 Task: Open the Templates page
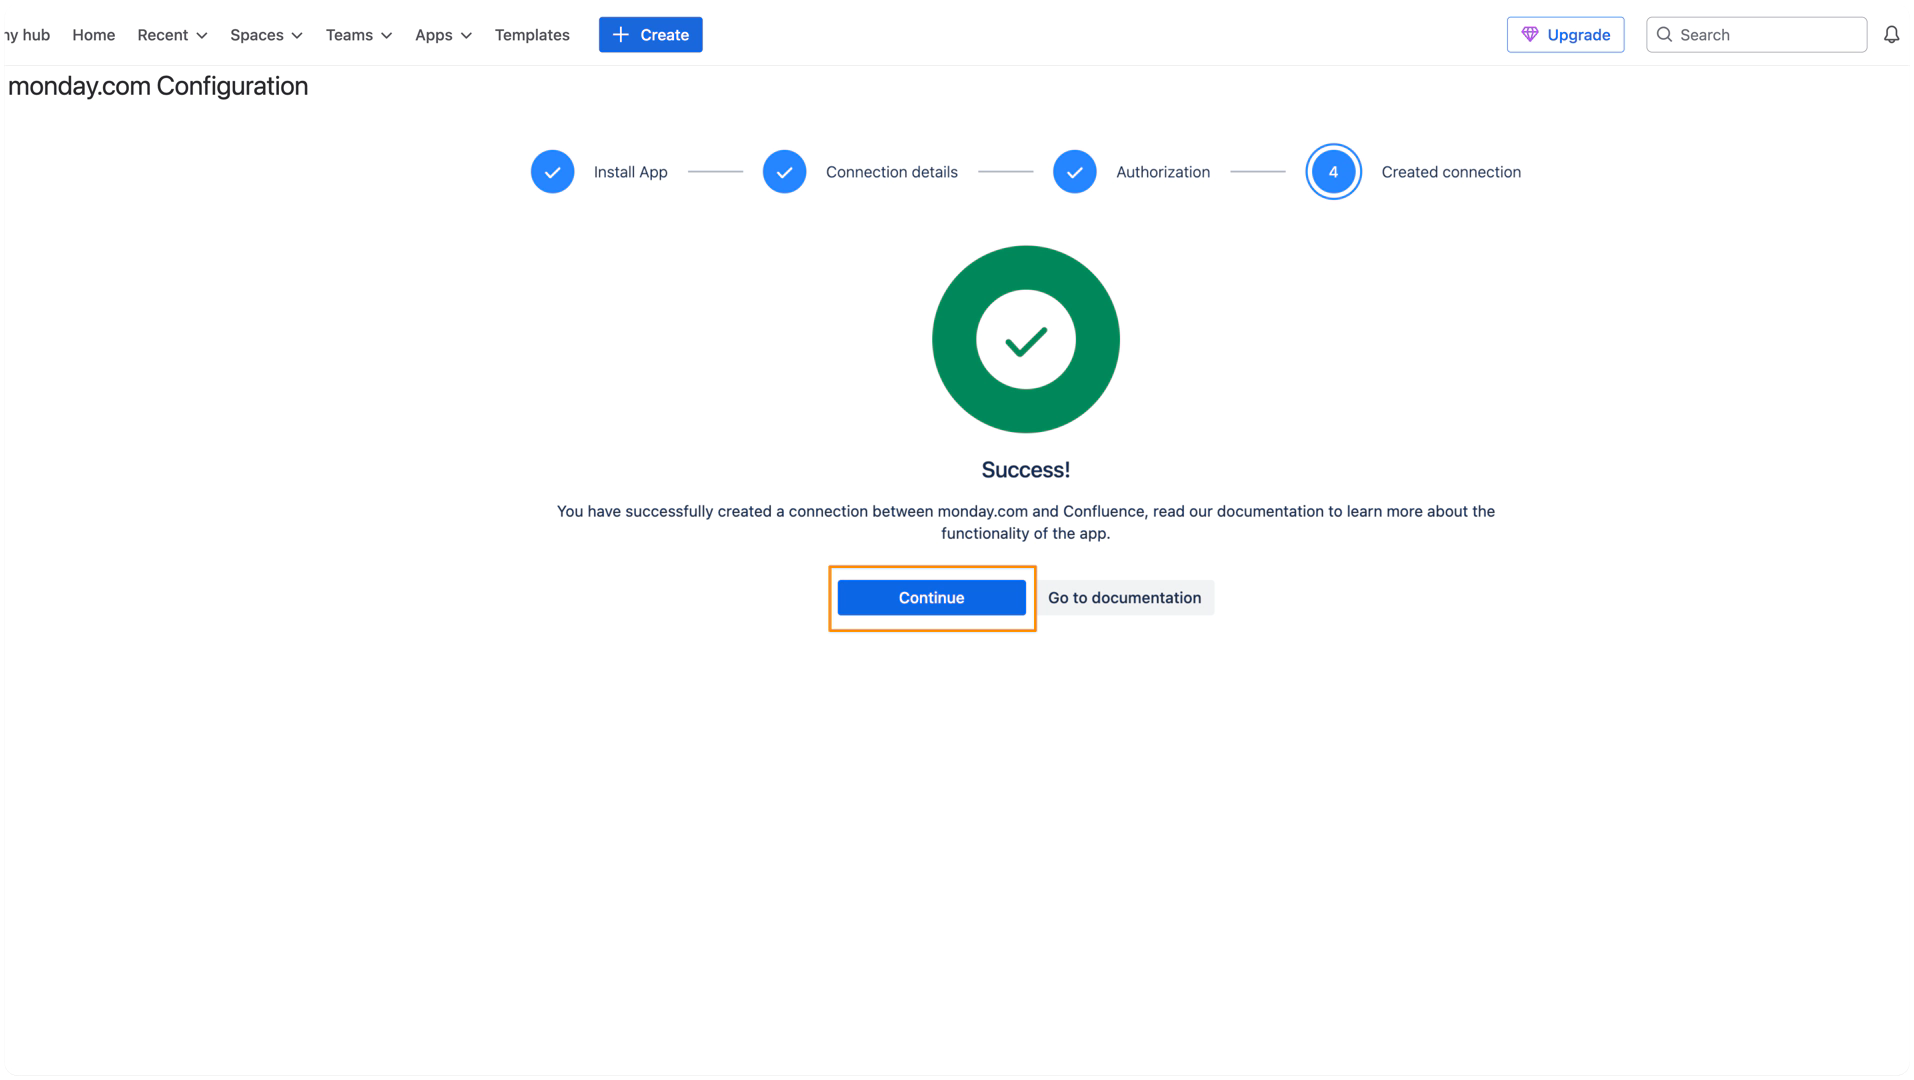[532, 35]
